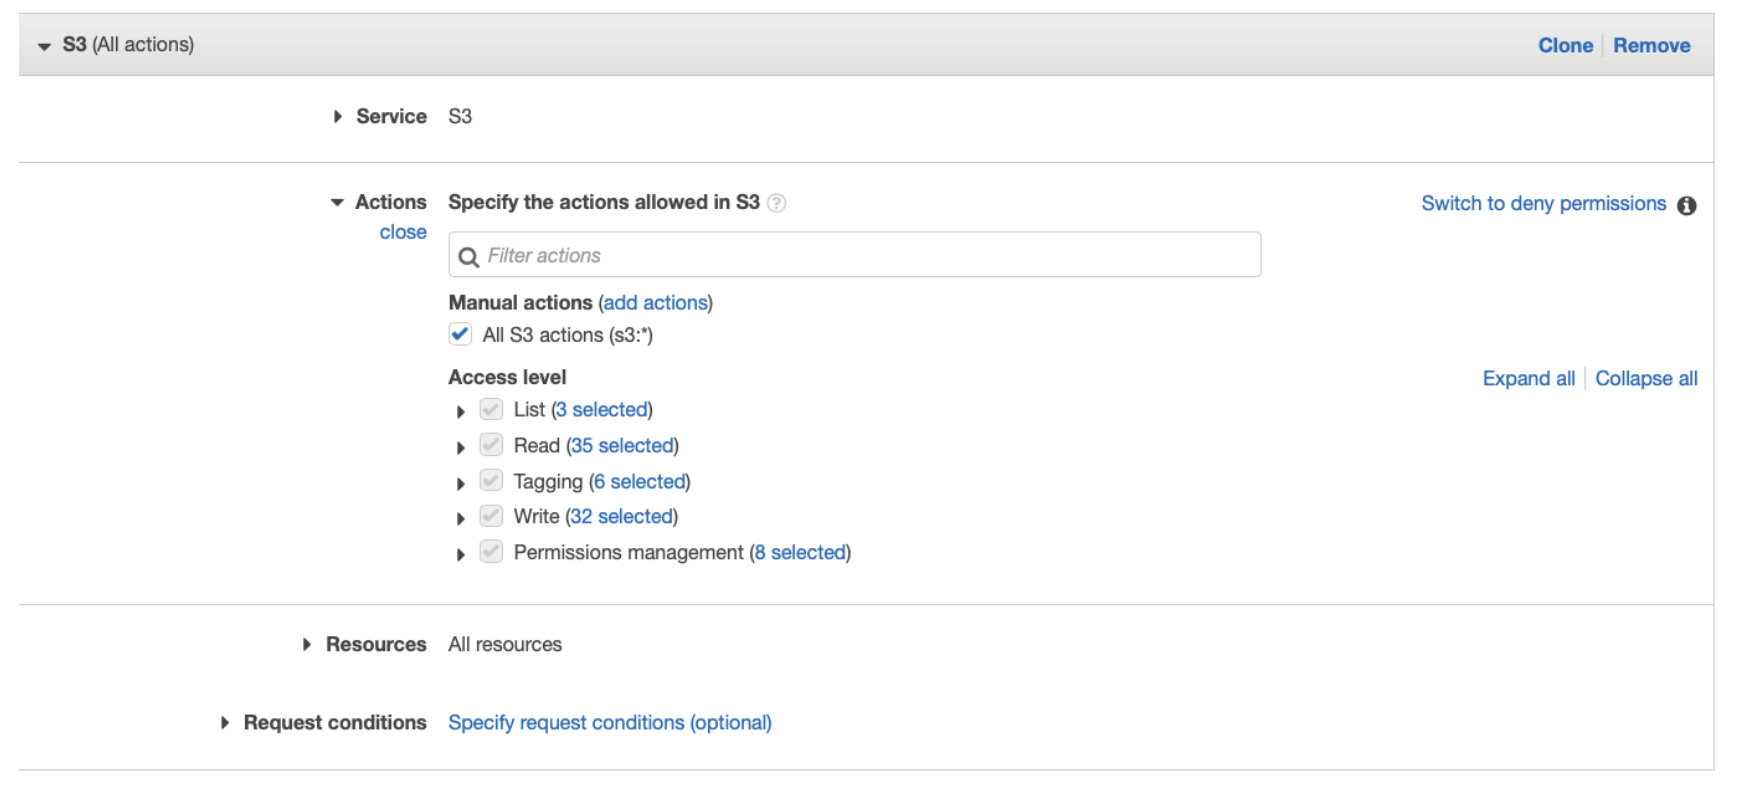Click the search magnifier icon in filter box
This screenshot has width=1740, height=786.
(x=468, y=257)
